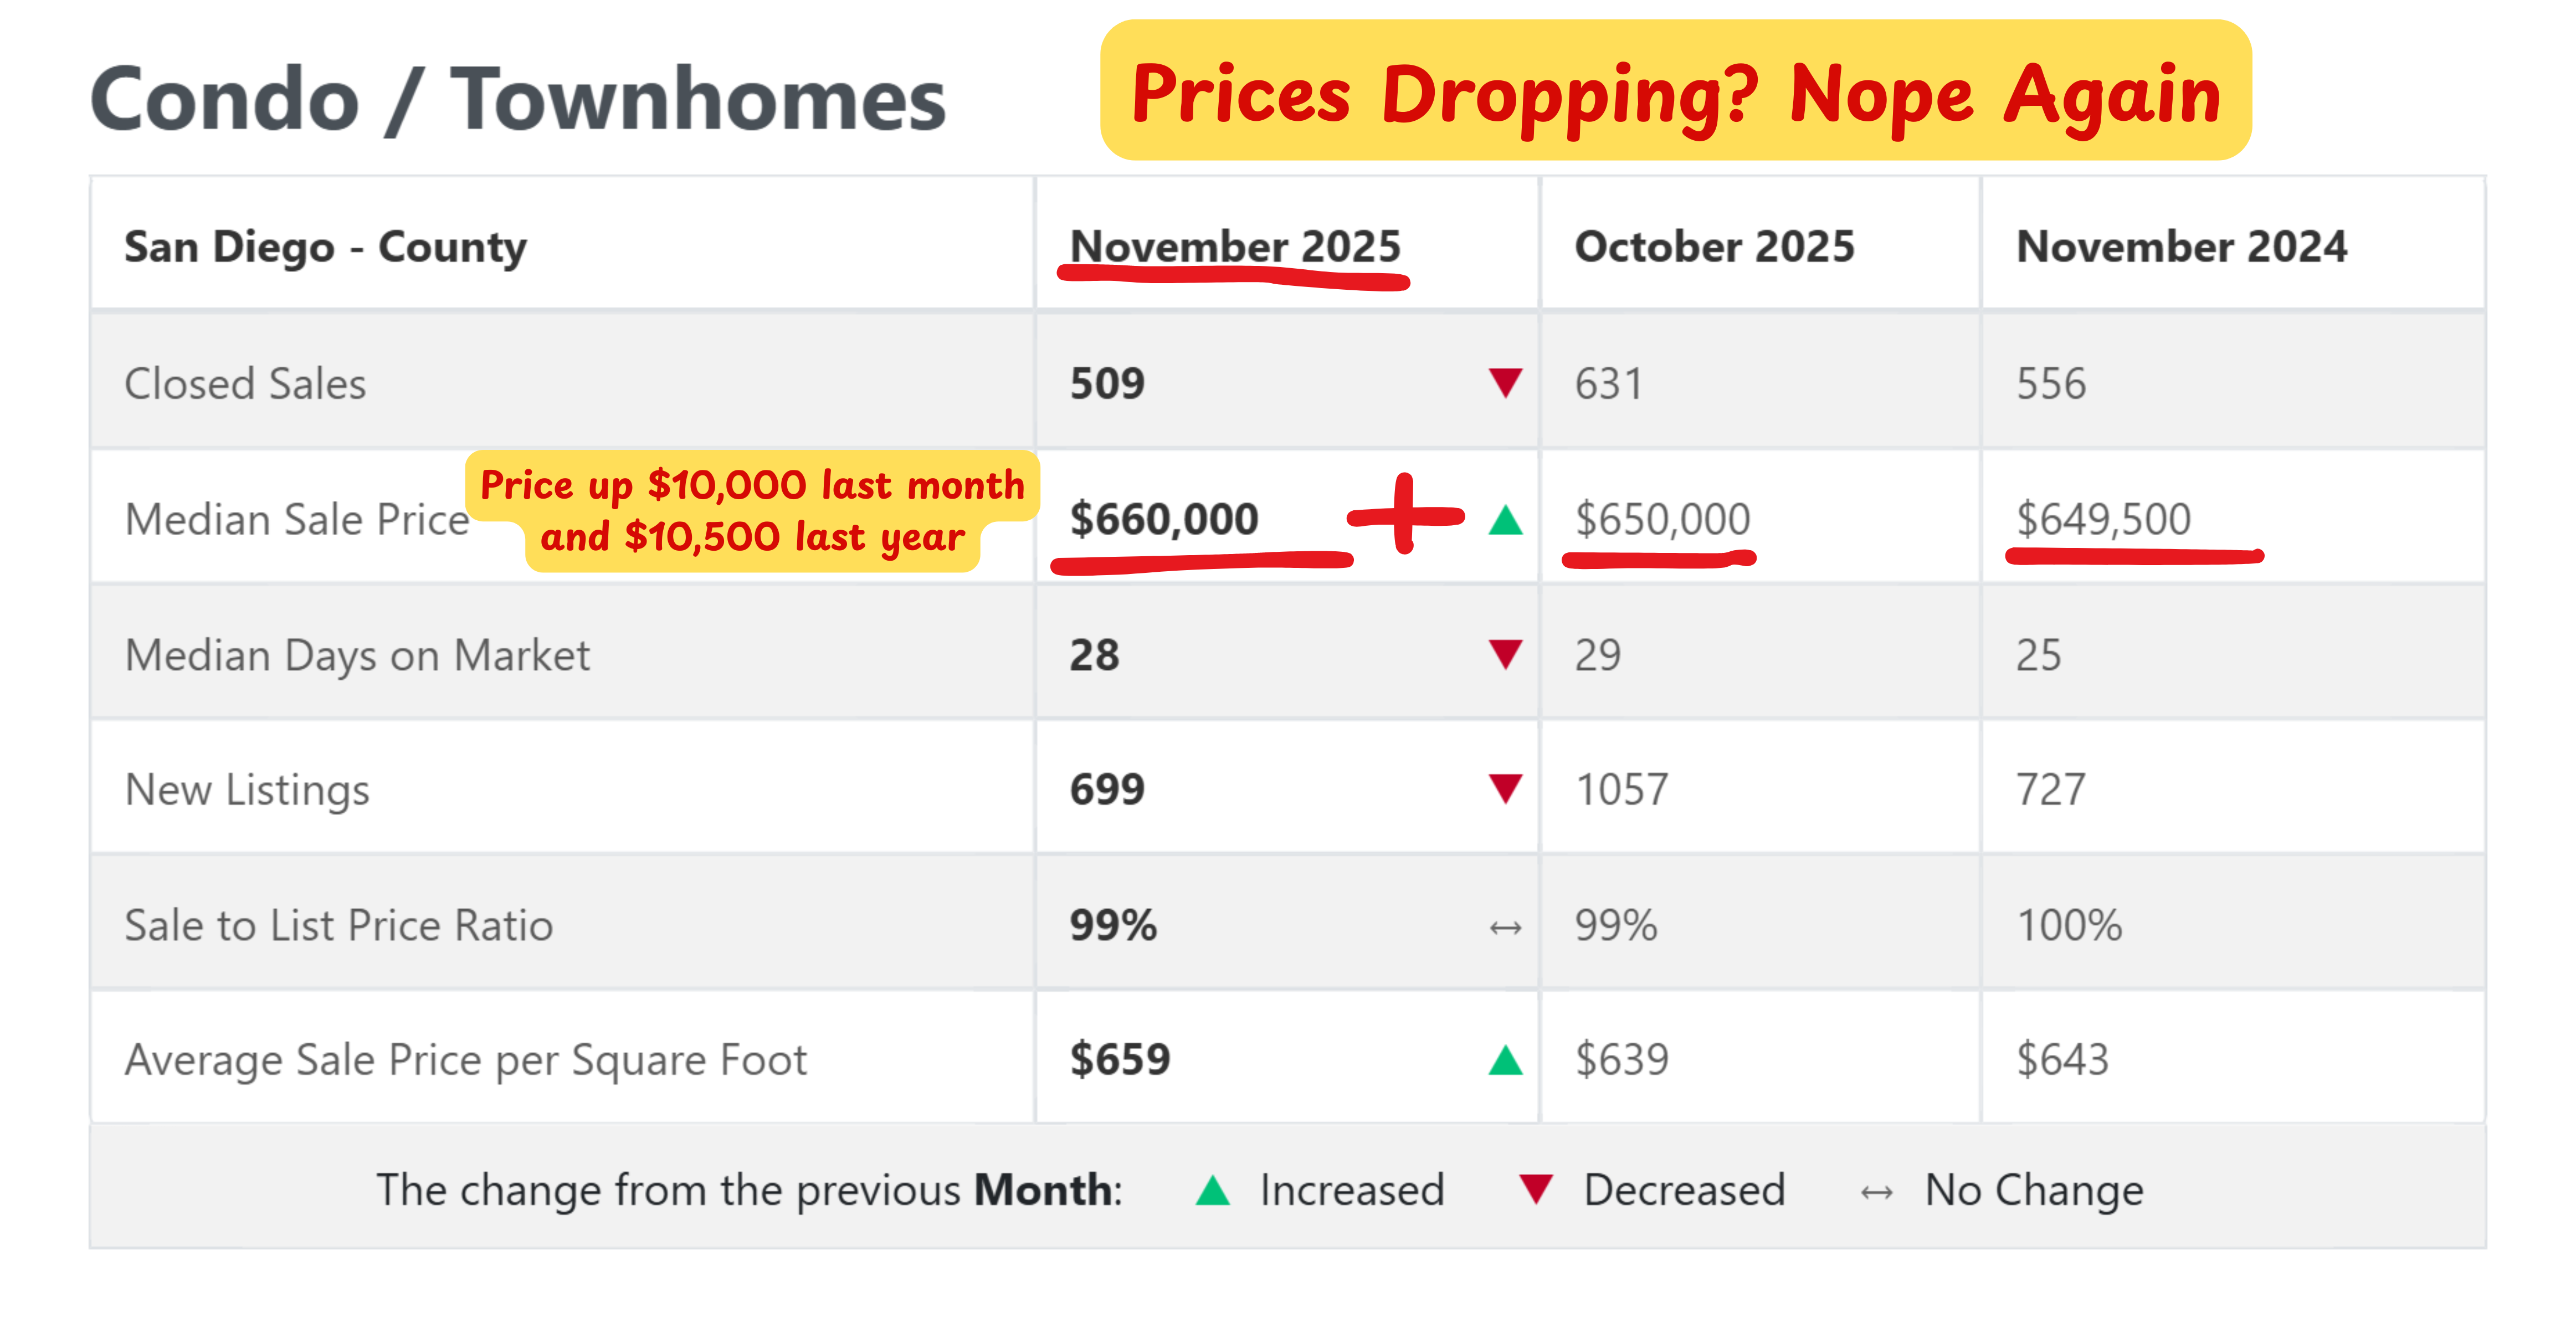The height and width of the screenshot is (1338, 2576).
Task: Select the October 2025 column header
Action: coord(1714,246)
